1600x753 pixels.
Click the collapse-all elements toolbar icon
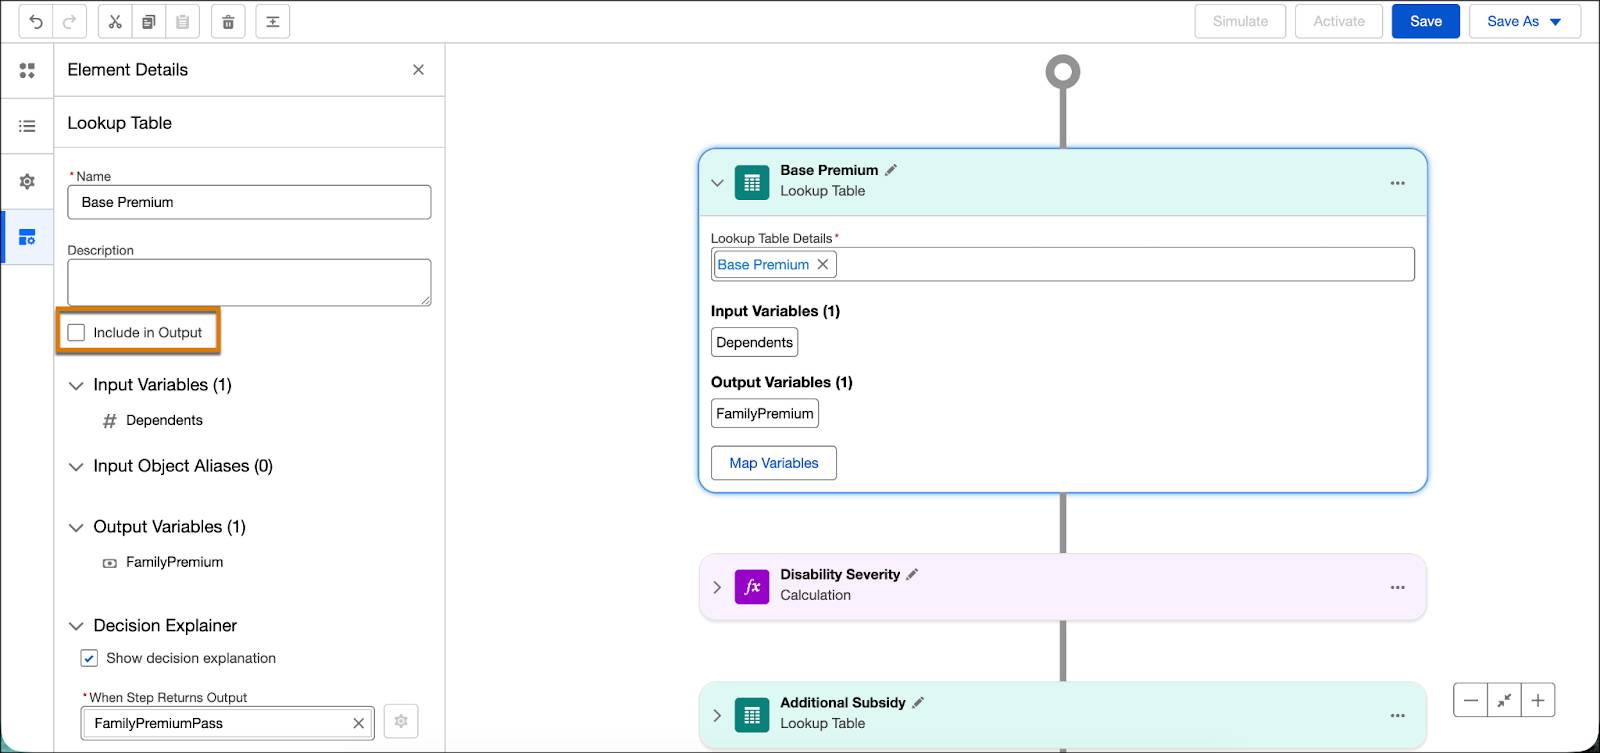point(273,21)
